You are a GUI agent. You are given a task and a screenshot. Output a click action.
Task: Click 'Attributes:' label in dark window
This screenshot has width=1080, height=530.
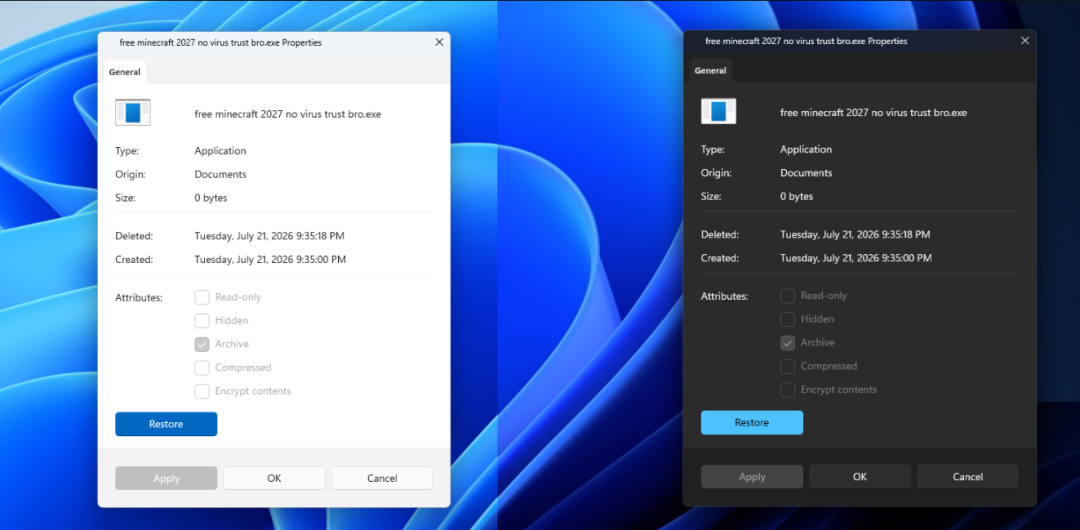(724, 296)
